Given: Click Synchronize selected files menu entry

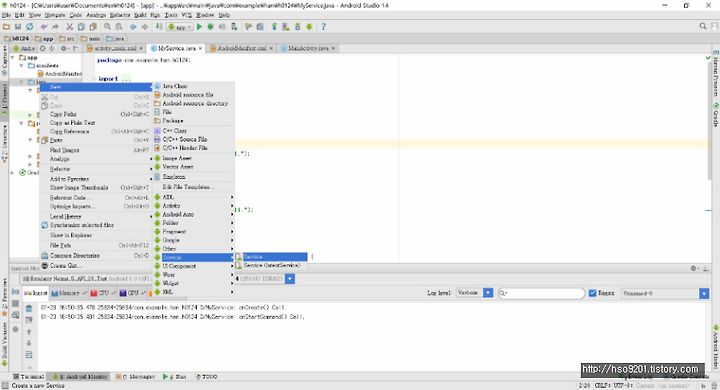Looking at the screenshot, I should click(x=96, y=225).
